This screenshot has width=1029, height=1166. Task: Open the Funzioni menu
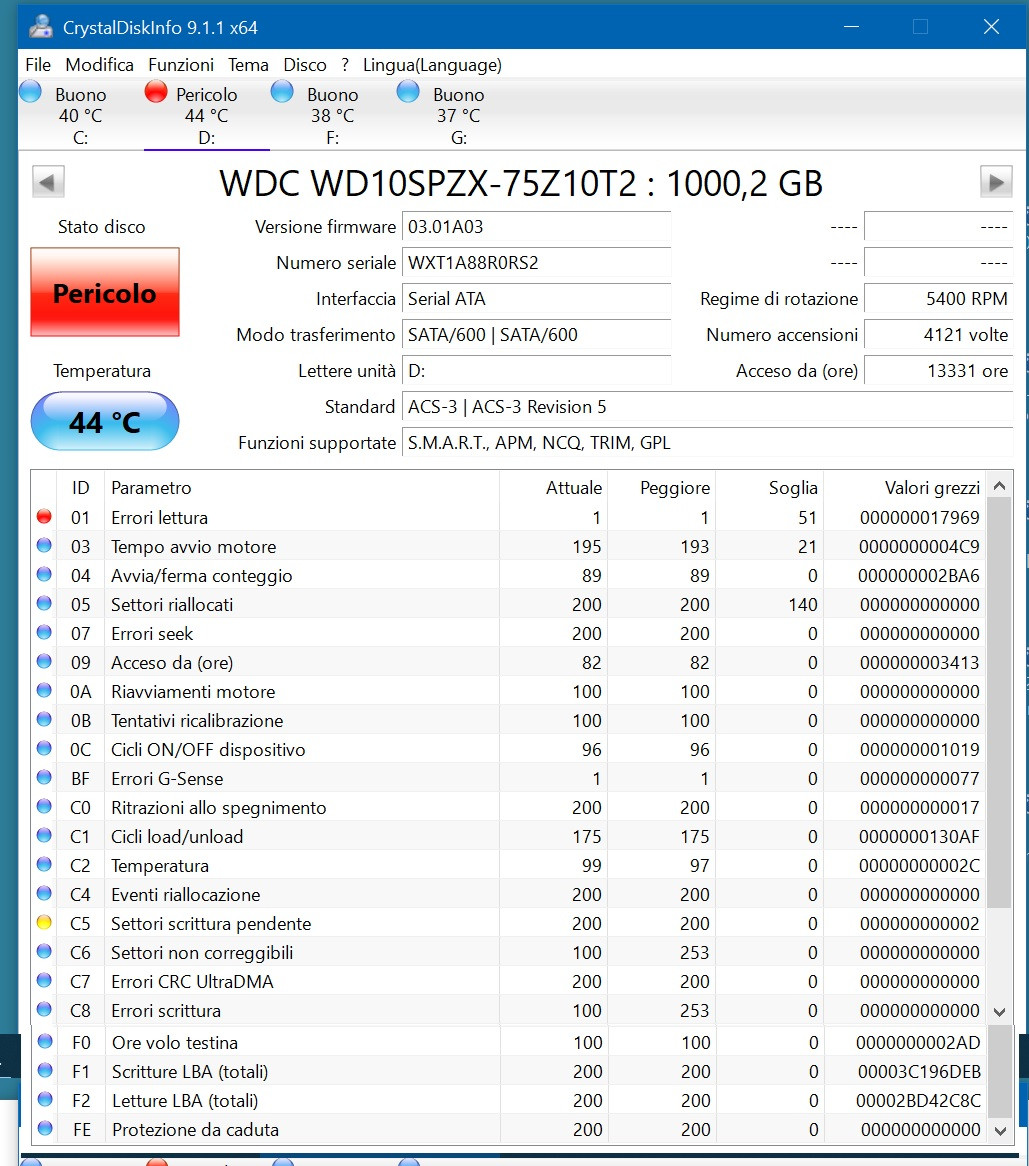click(181, 65)
